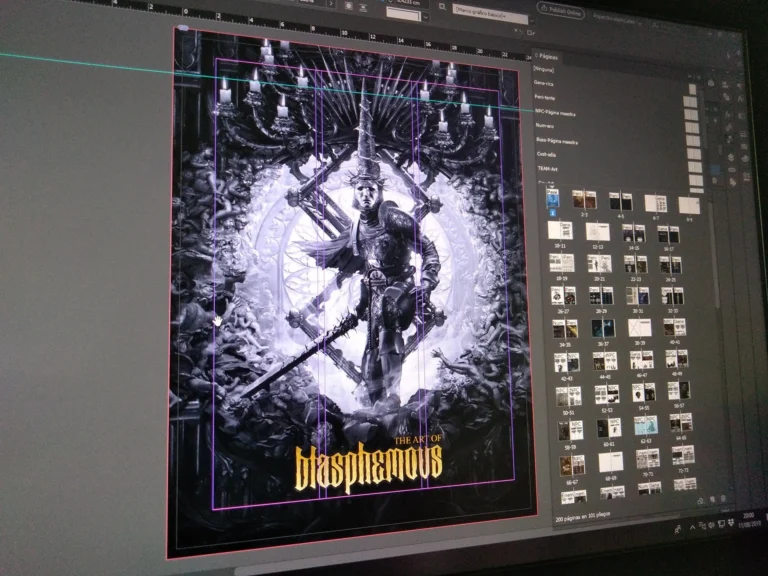
Task: Select the NPC-Página maestra entry
Action: [555, 112]
